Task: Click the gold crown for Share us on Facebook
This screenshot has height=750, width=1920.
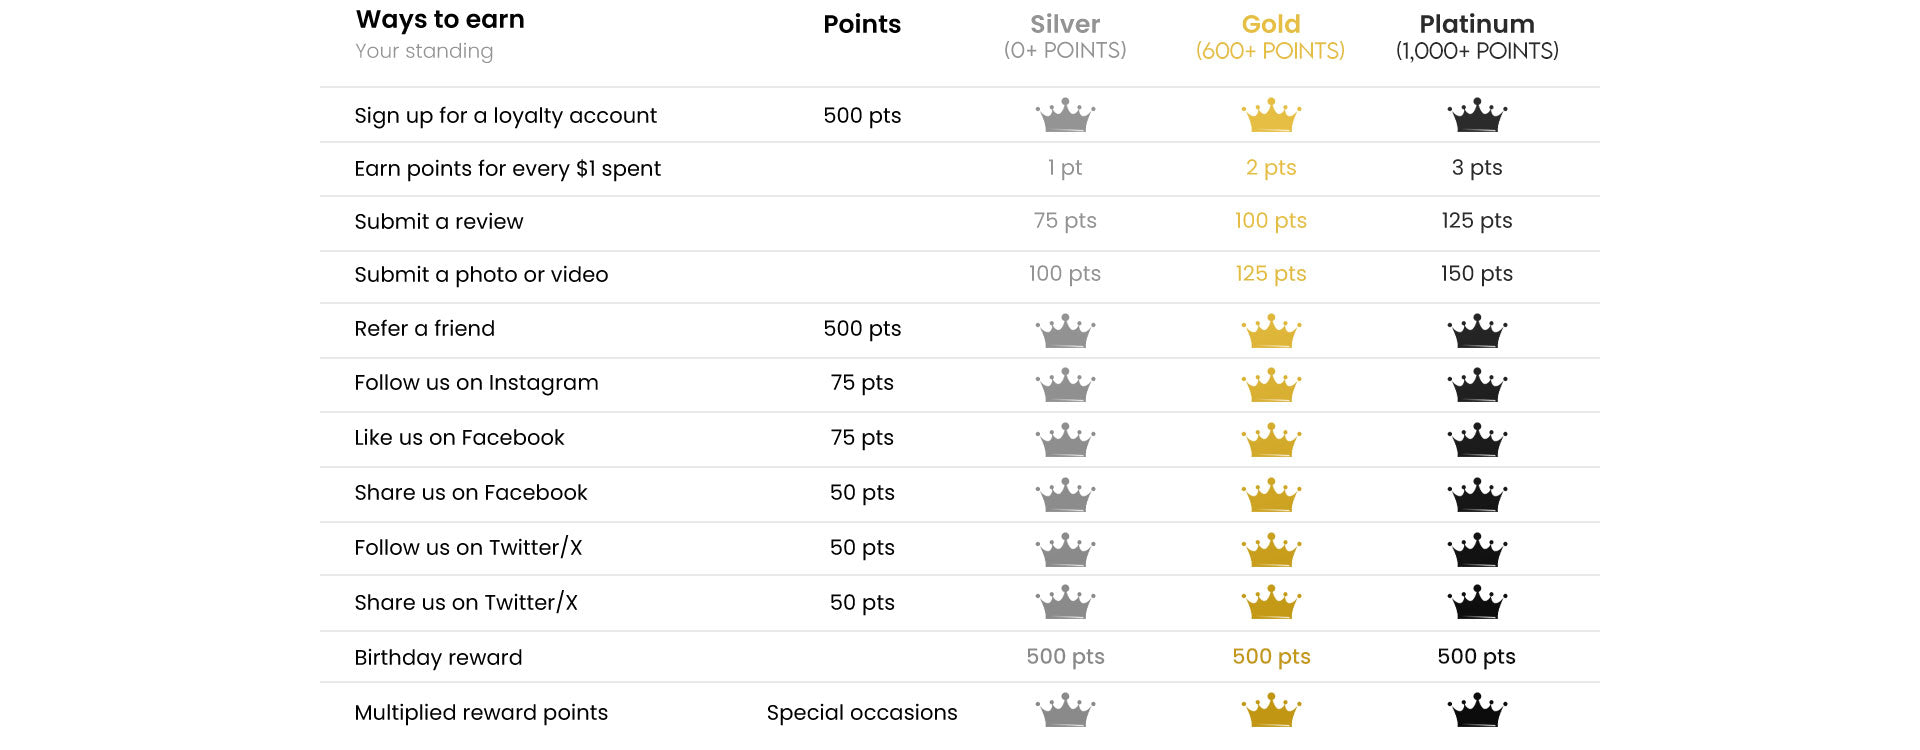Action: (1271, 494)
